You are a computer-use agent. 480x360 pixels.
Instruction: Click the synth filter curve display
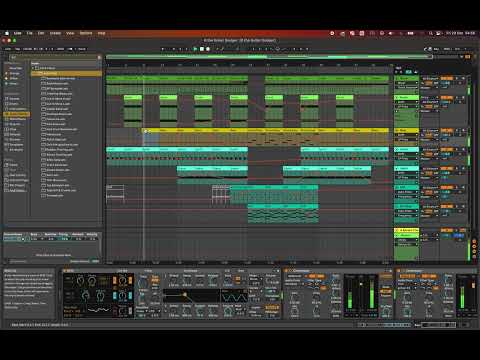[x=191, y=295]
